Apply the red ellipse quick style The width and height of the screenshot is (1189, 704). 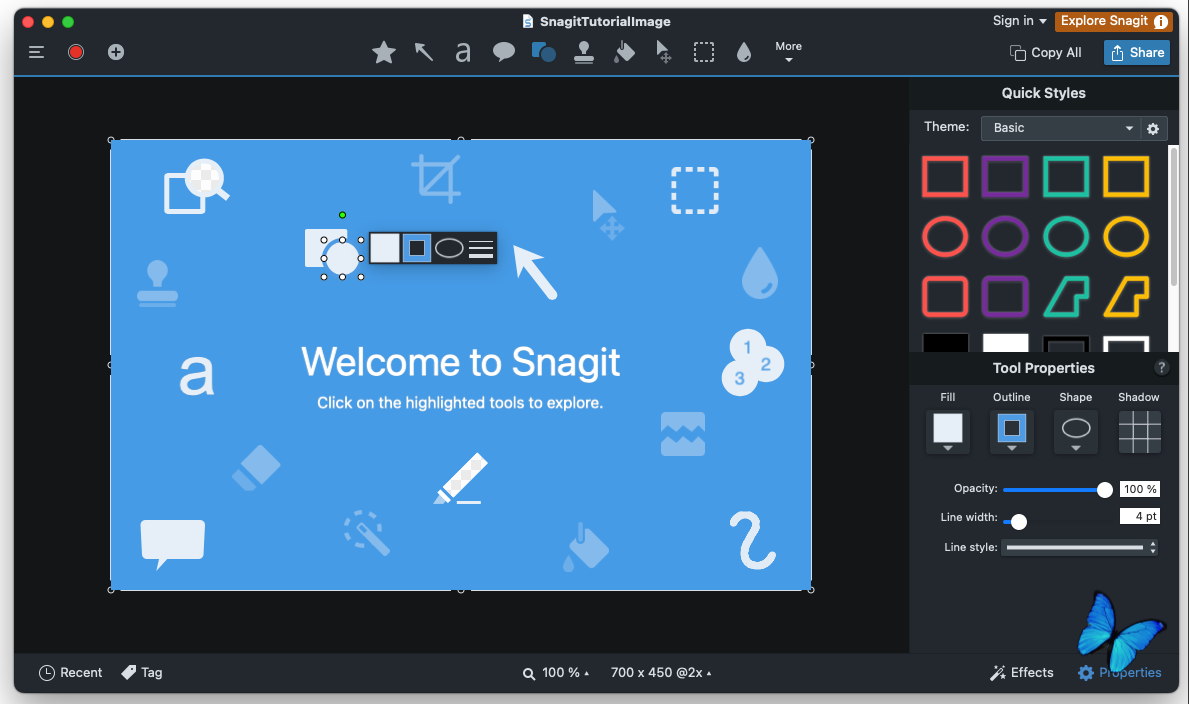pos(945,237)
